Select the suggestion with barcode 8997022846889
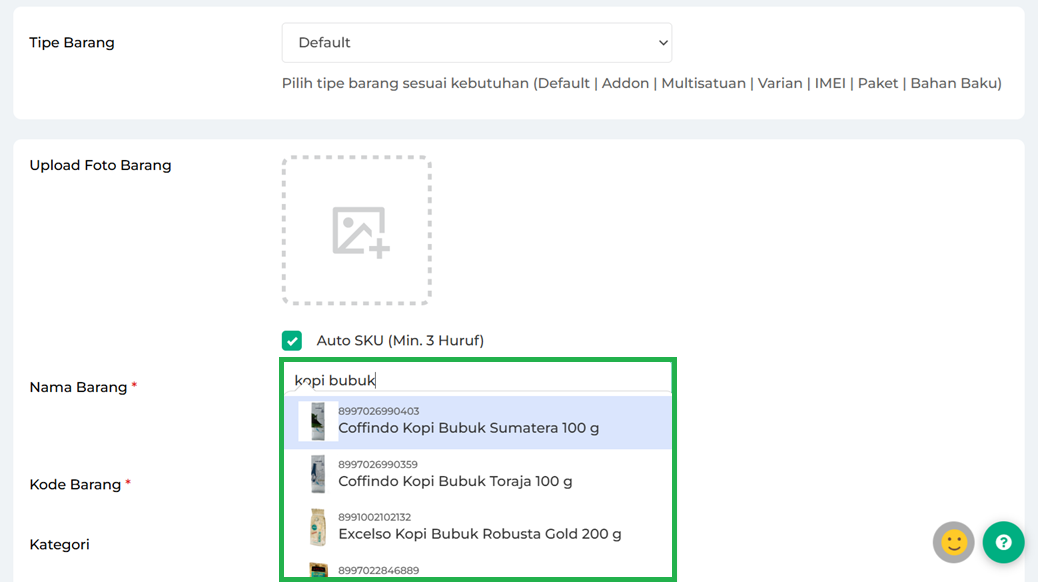This screenshot has width=1038, height=584. click(x=378, y=570)
